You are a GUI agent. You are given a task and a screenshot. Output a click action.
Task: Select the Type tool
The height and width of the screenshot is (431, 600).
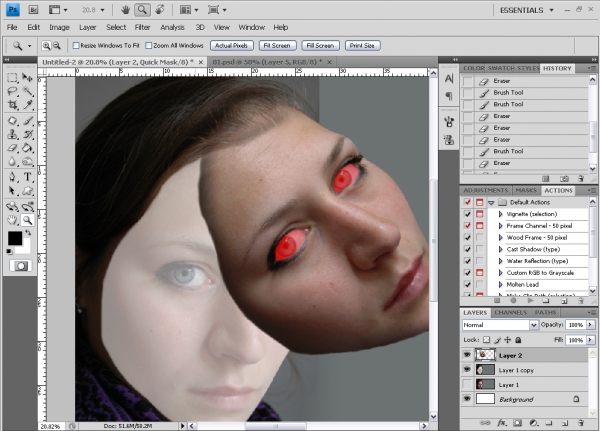27,177
